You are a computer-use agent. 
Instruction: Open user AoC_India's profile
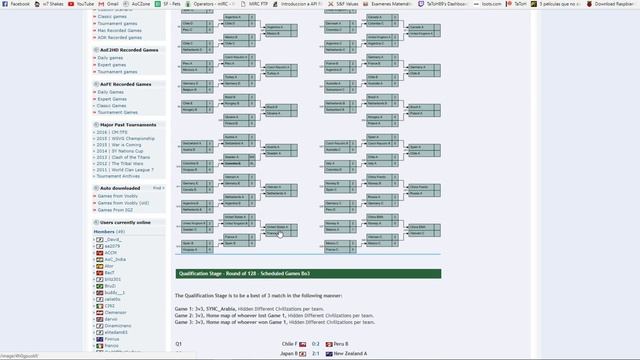(115, 260)
